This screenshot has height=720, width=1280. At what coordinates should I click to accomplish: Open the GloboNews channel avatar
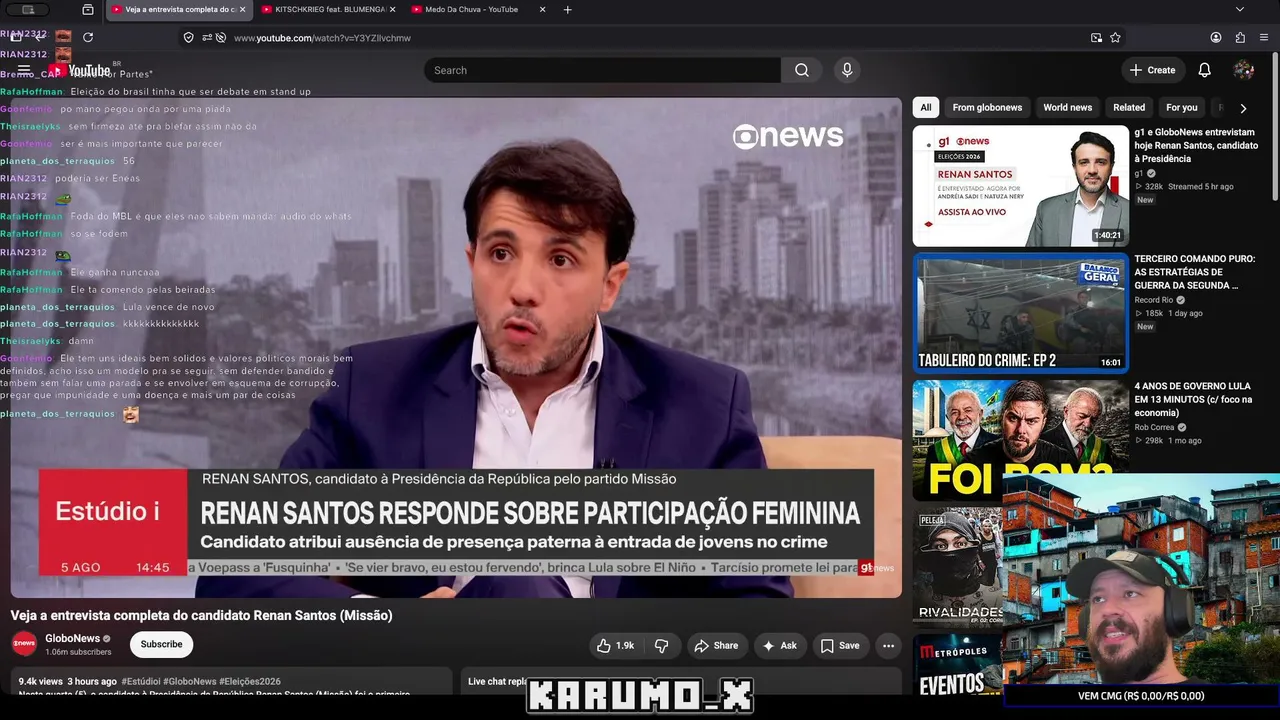coord(24,644)
